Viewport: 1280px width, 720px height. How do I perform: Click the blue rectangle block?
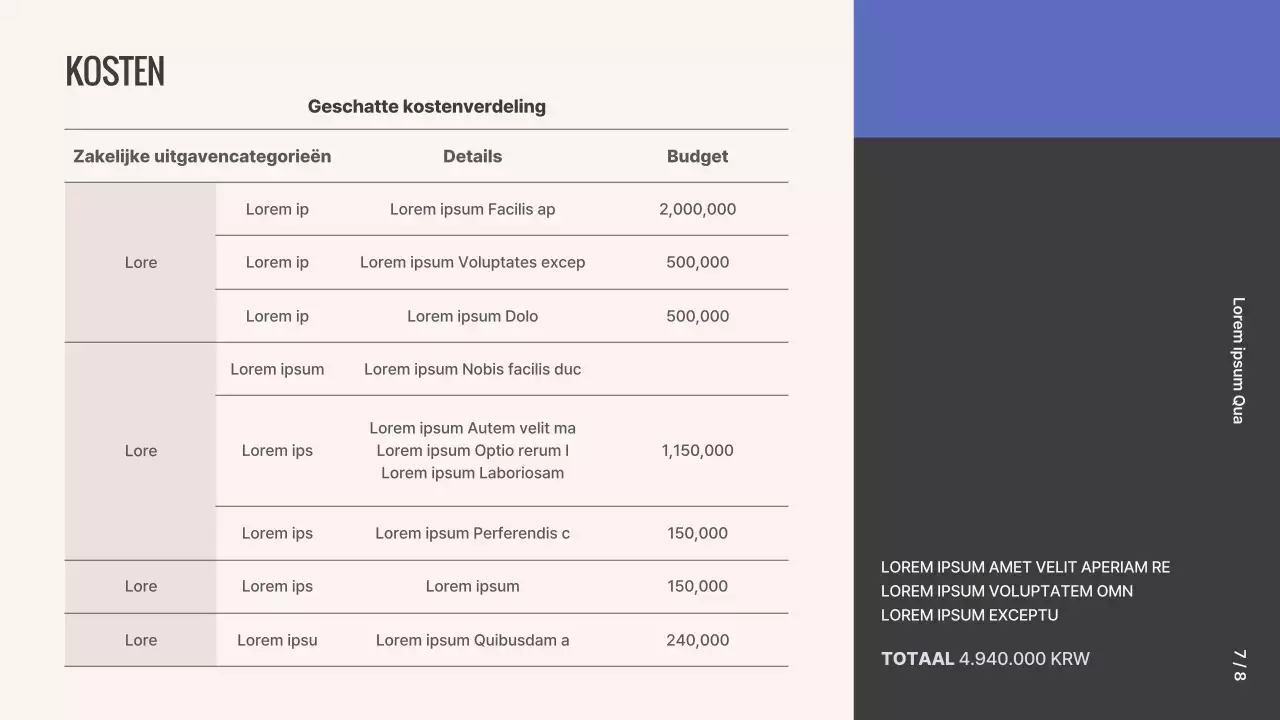pyautogui.click(x=1066, y=68)
